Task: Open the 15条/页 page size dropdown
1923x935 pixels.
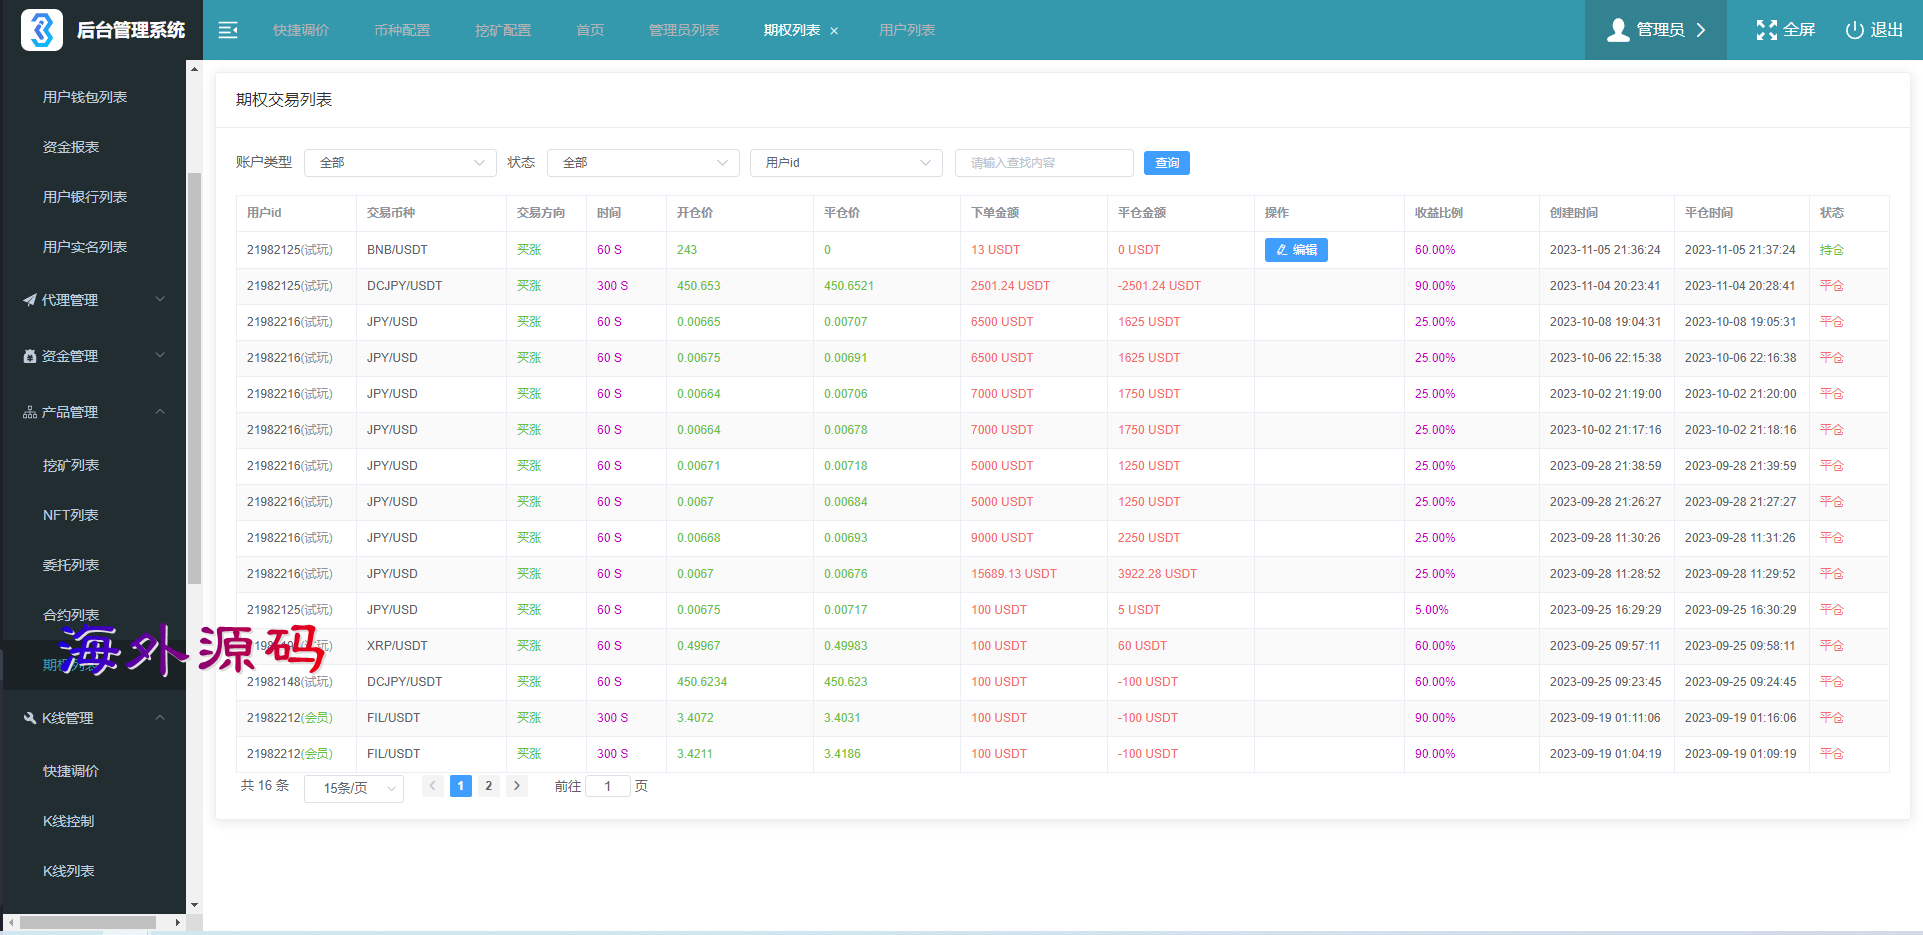Action: tap(354, 788)
